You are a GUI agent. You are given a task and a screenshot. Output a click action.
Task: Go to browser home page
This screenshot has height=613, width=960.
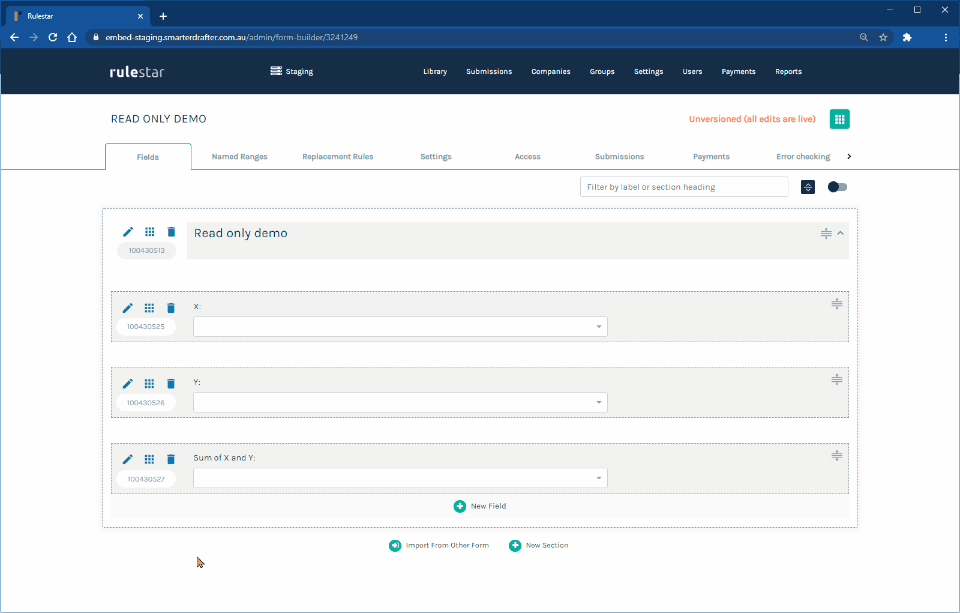tap(72, 37)
